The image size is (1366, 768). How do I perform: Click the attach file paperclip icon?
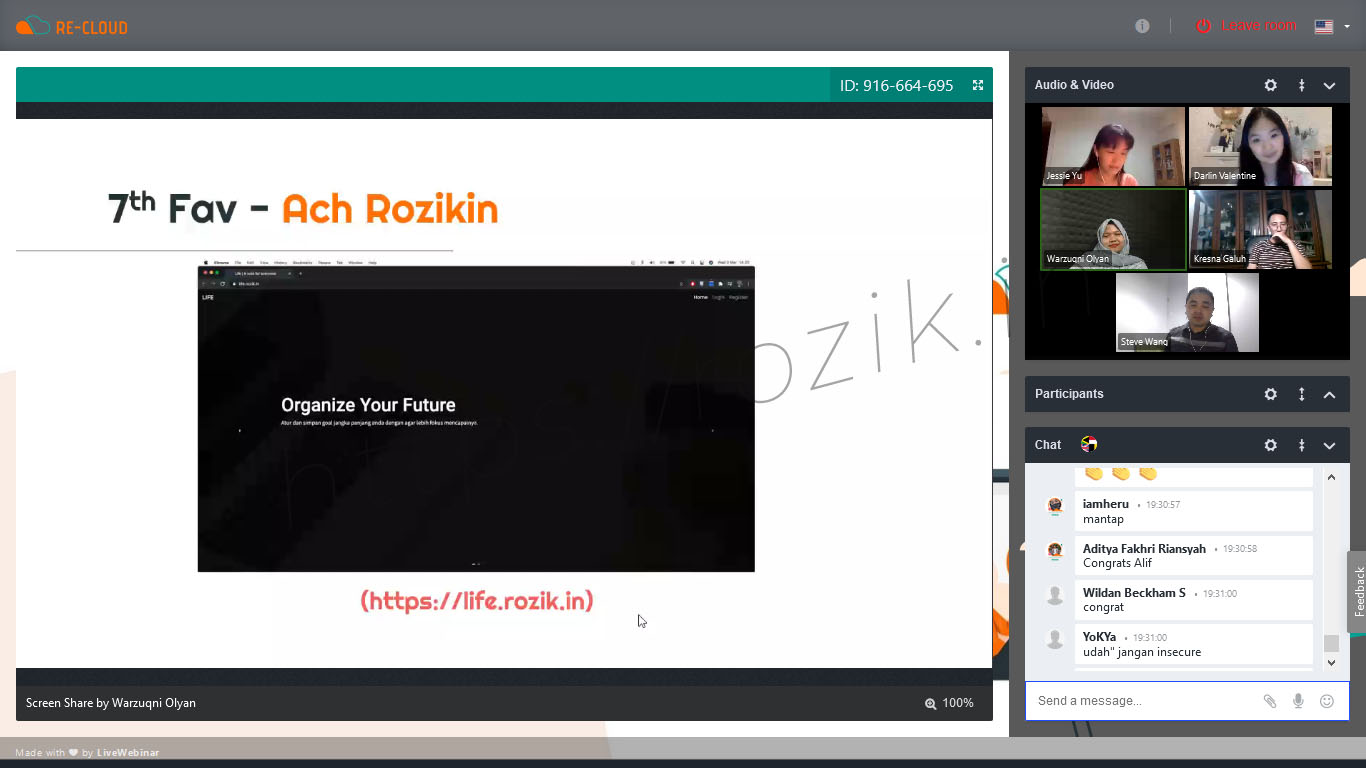(x=1269, y=701)
